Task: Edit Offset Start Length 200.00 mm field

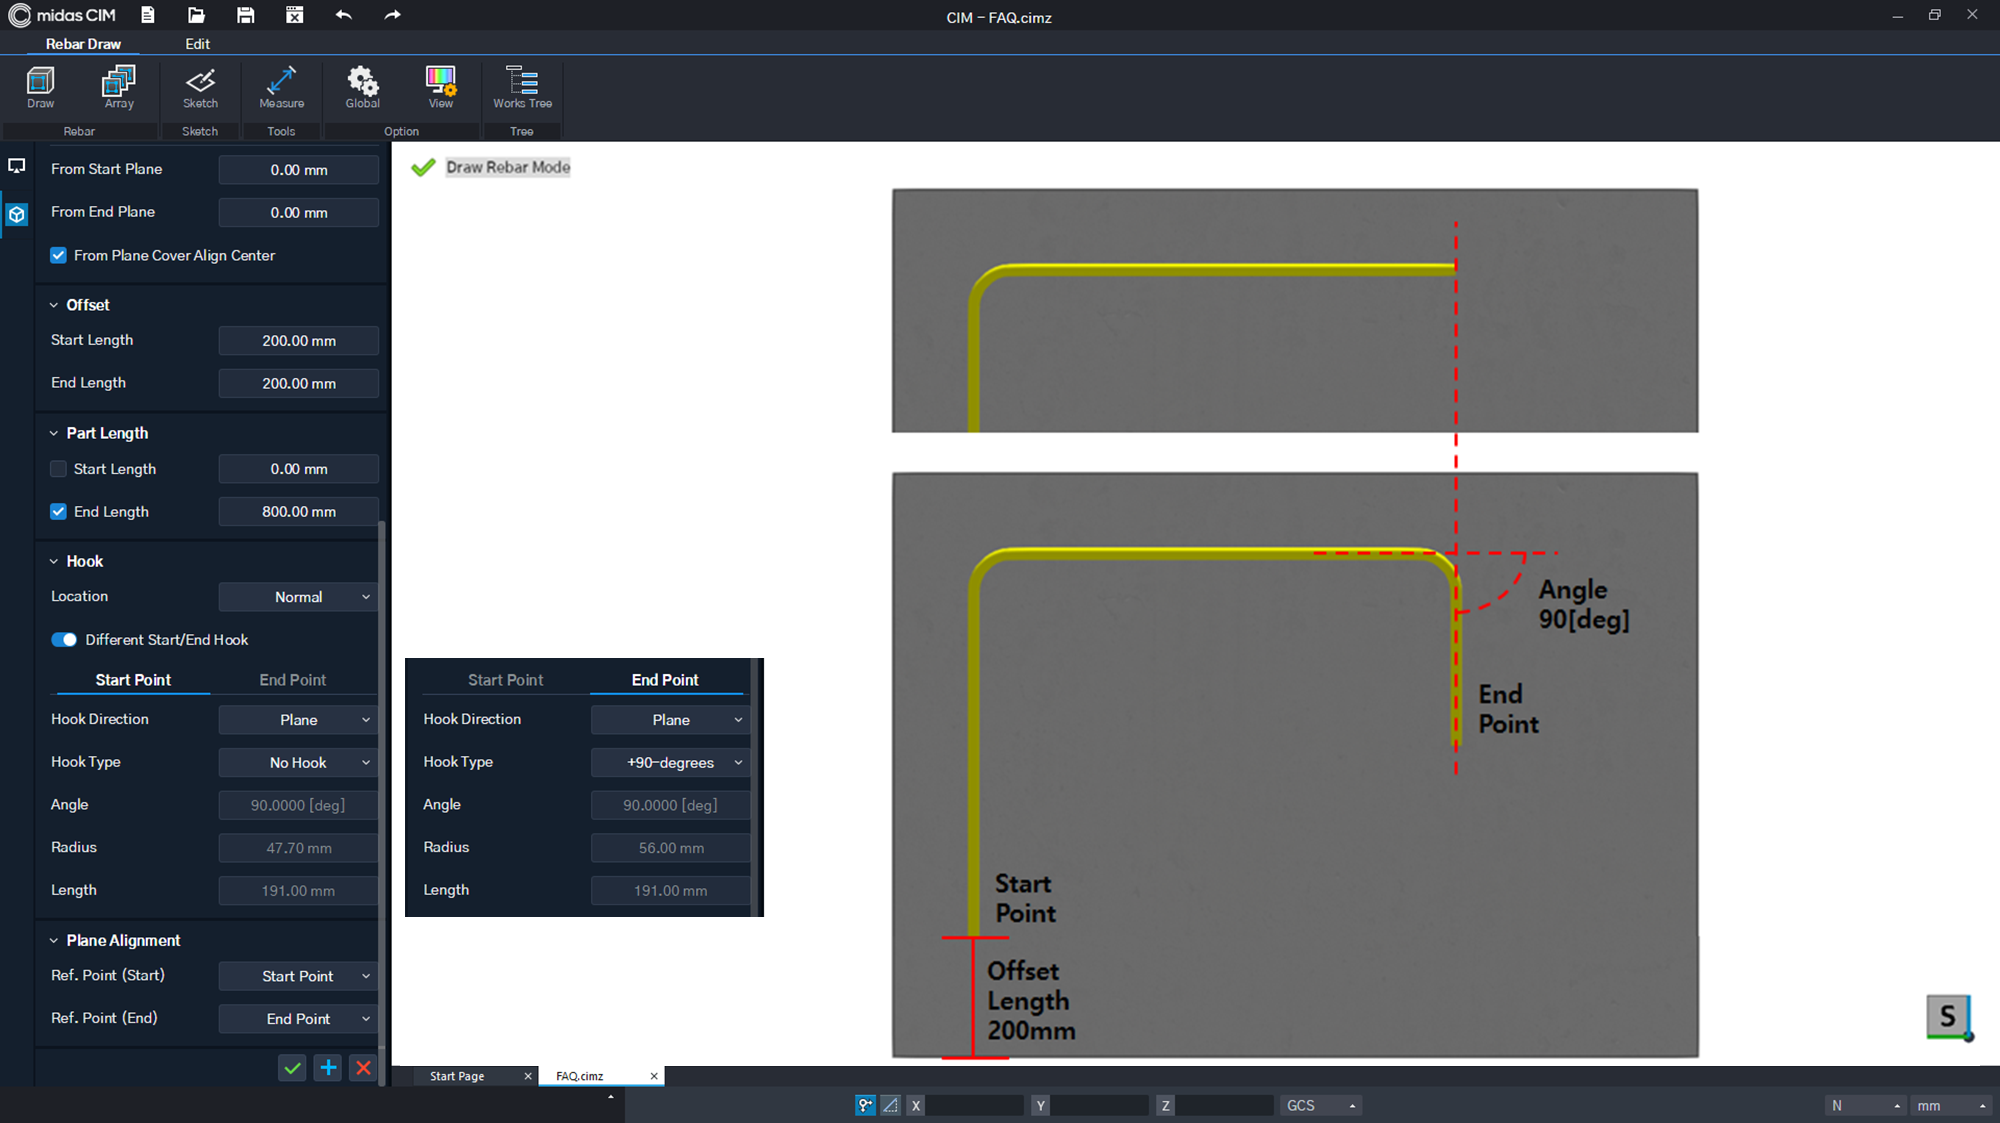Action: tap(298, 341)
